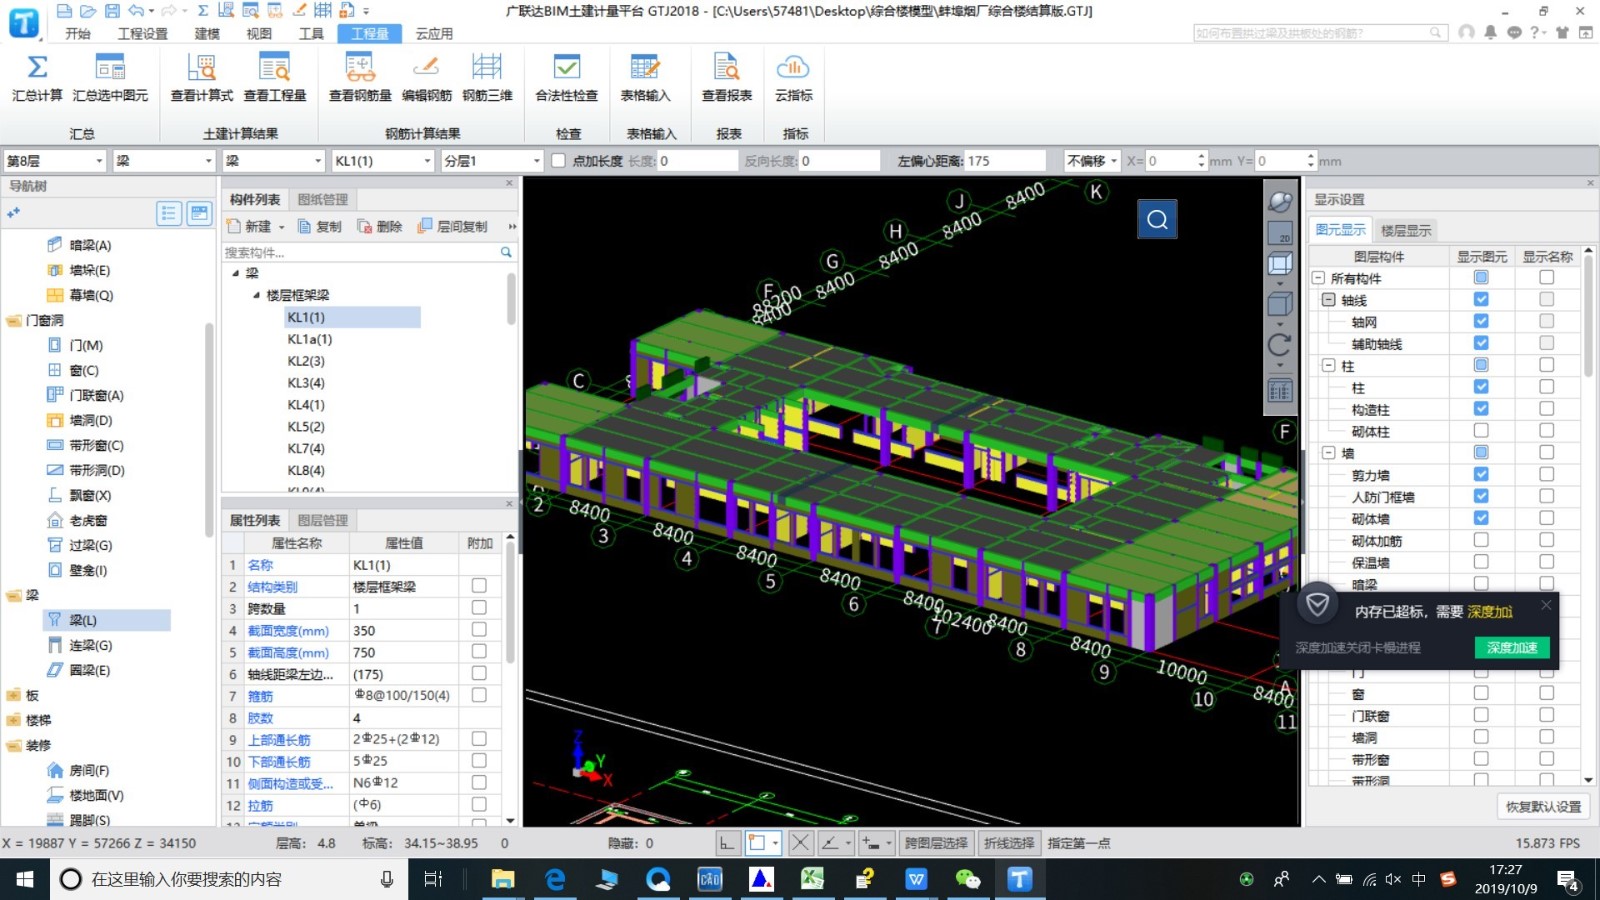Open 第8层 floor dropdown

(x=55, y=161)
